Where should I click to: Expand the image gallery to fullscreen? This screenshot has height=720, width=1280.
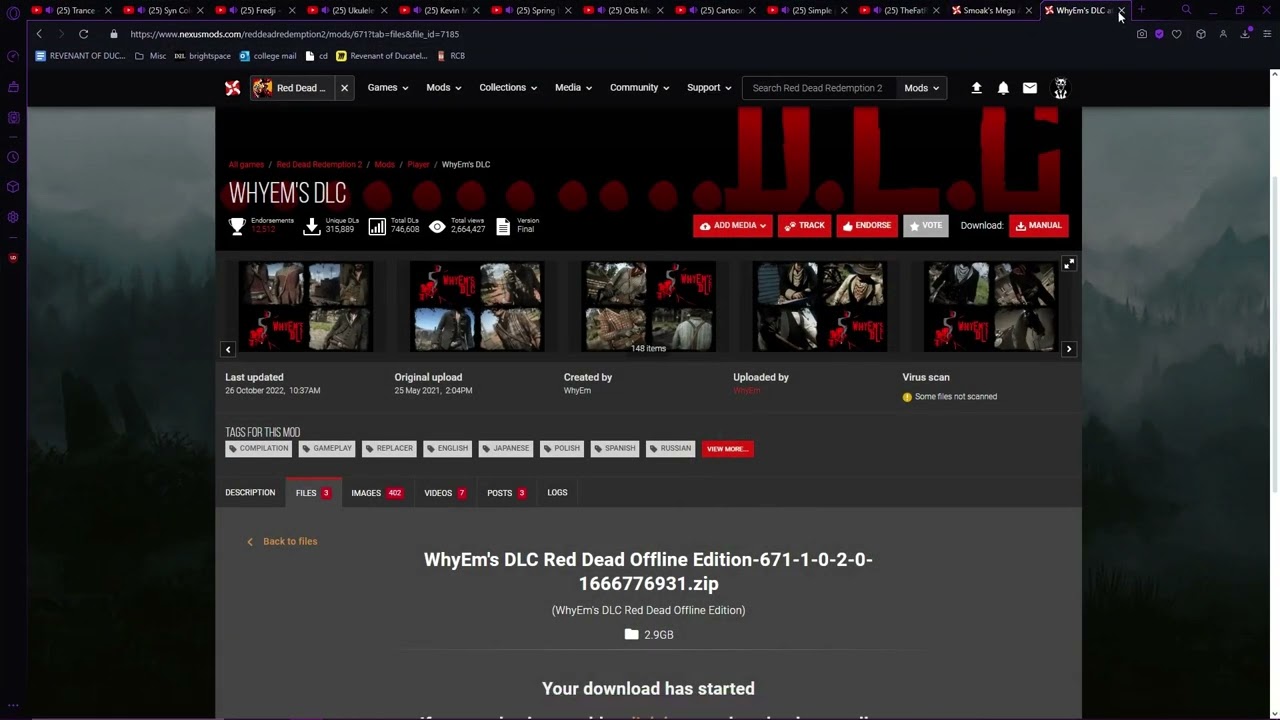coord(1069,264)
